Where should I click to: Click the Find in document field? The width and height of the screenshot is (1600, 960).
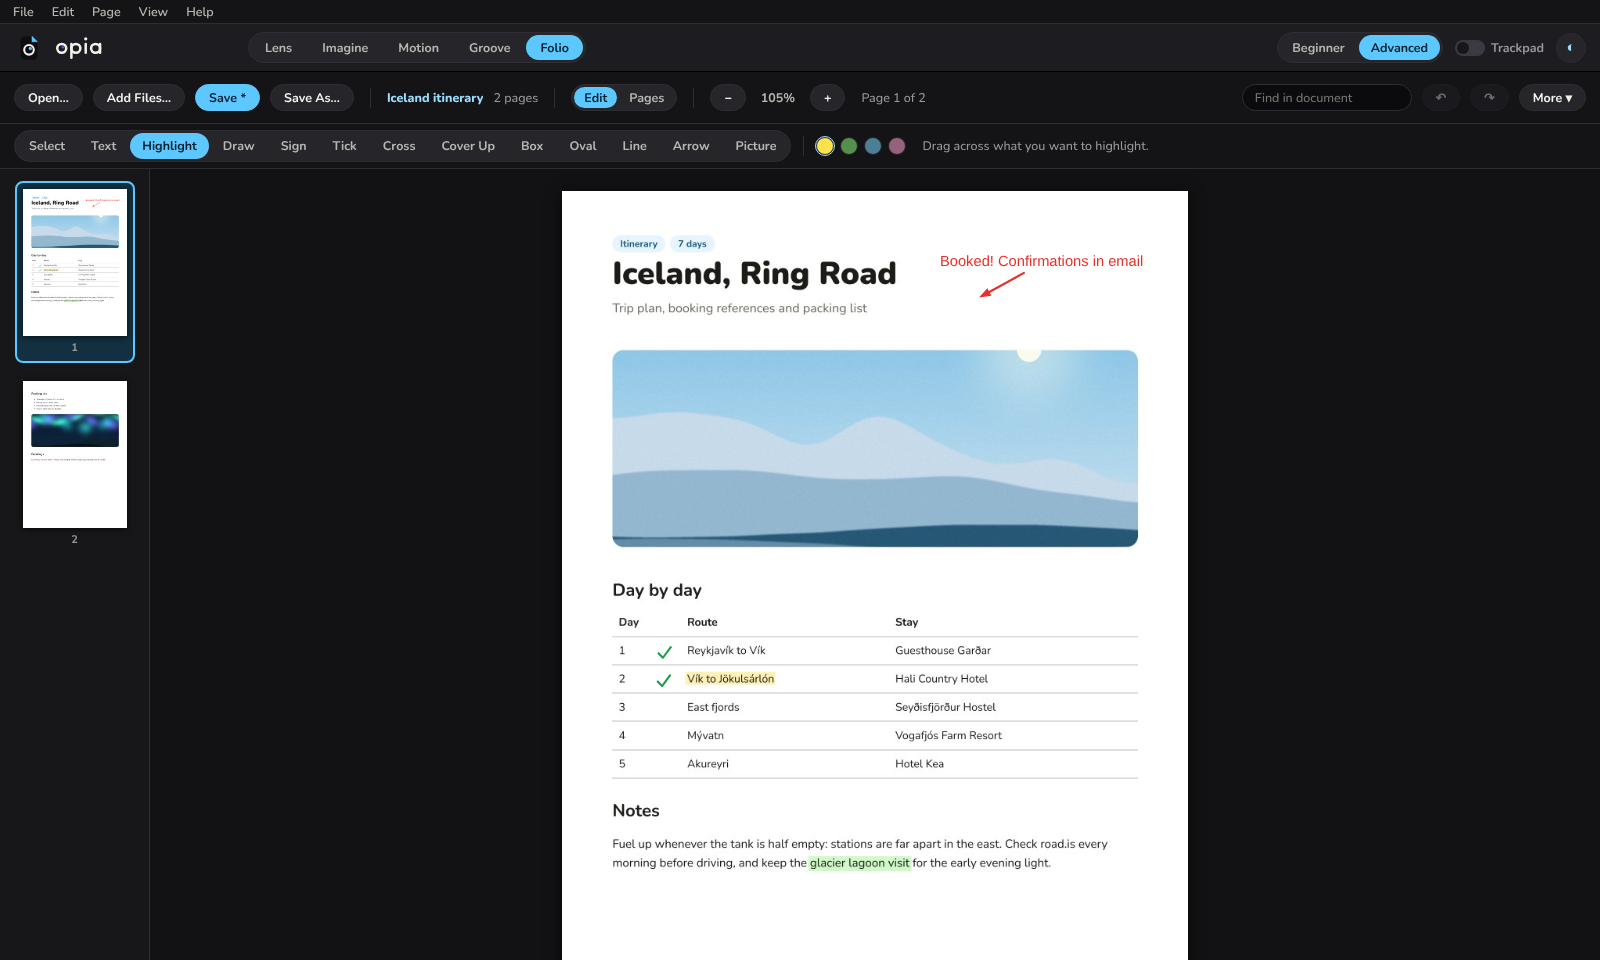(x=1326, y=98)
